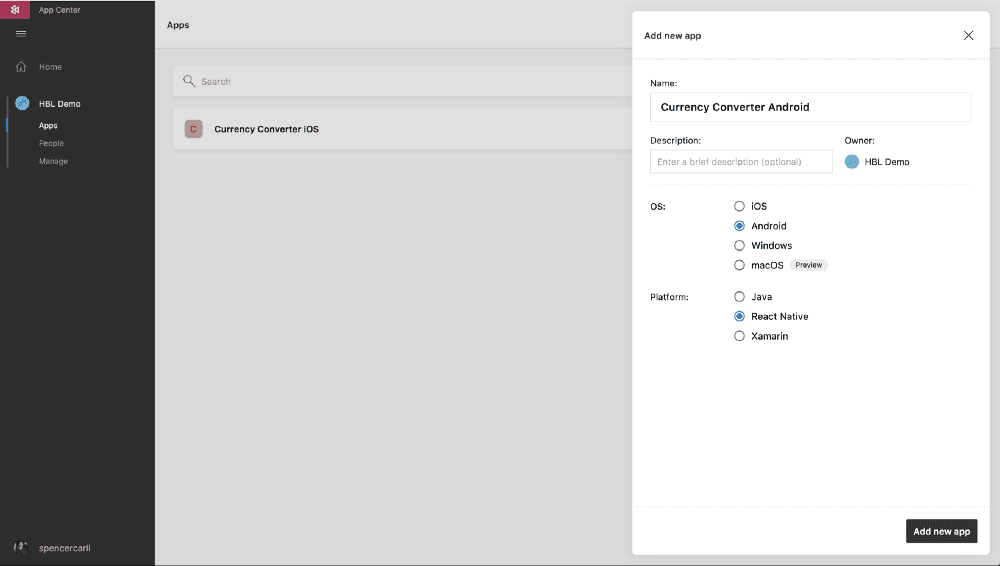Toggle the hamburger menu in sidebar
Image resolution: width=1000 pixels, height=566 pixels.
[x=21, y=34]
